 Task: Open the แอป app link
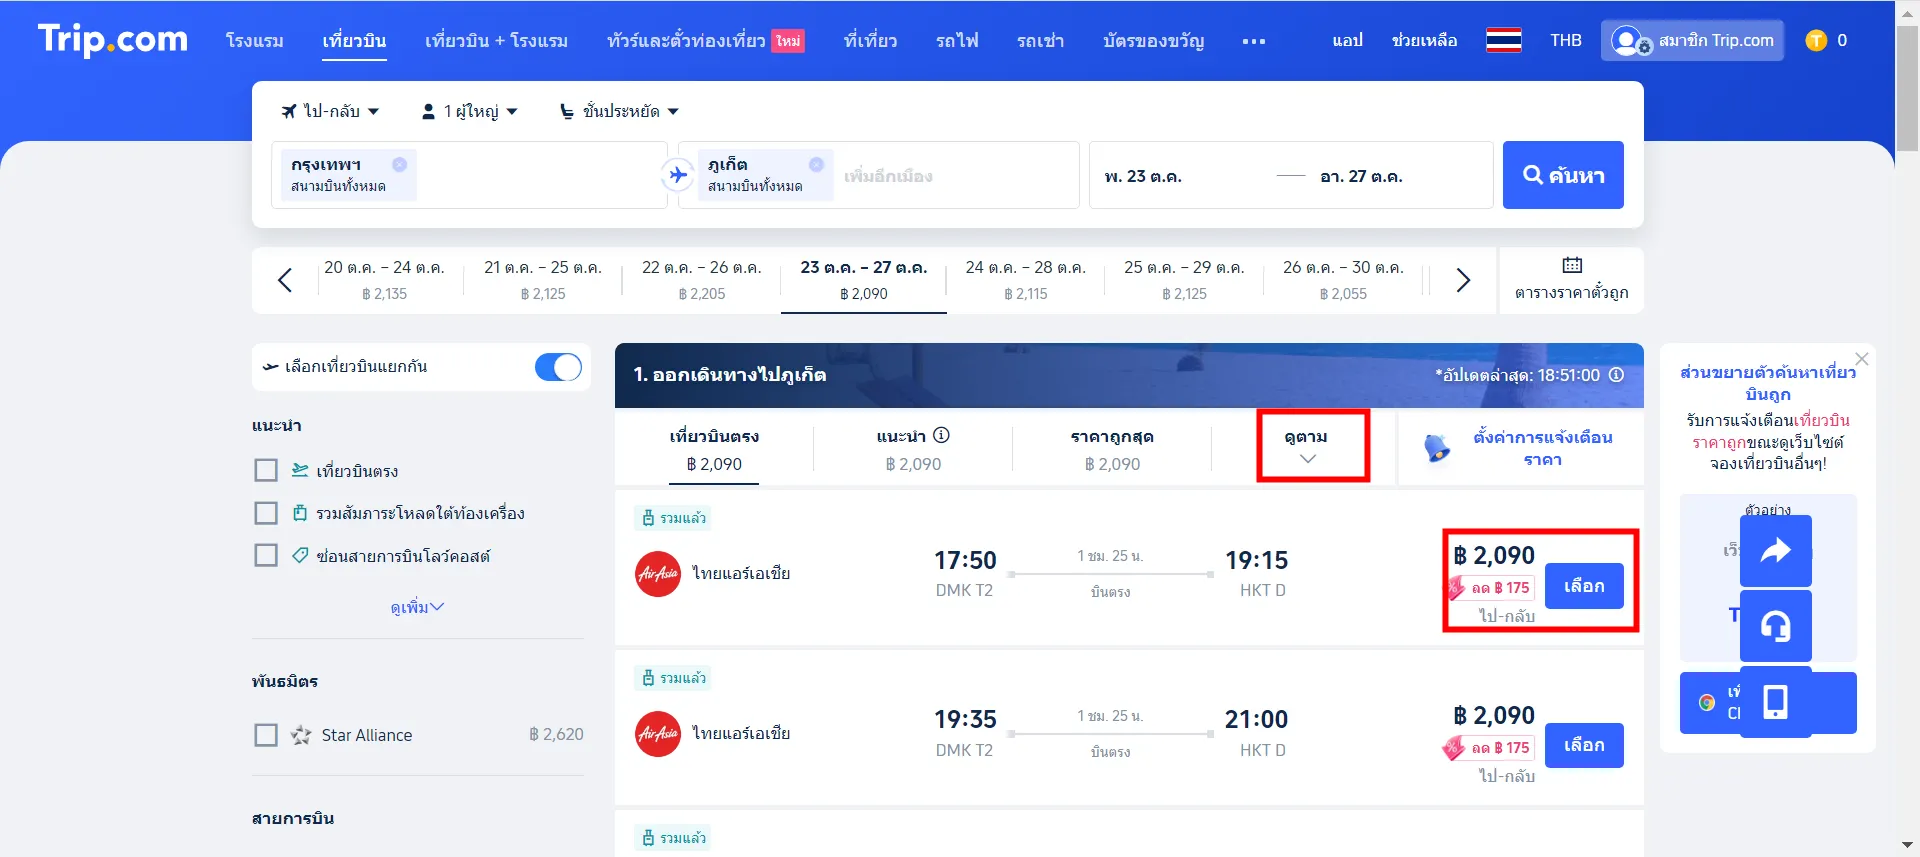[x=1347, y=41]
